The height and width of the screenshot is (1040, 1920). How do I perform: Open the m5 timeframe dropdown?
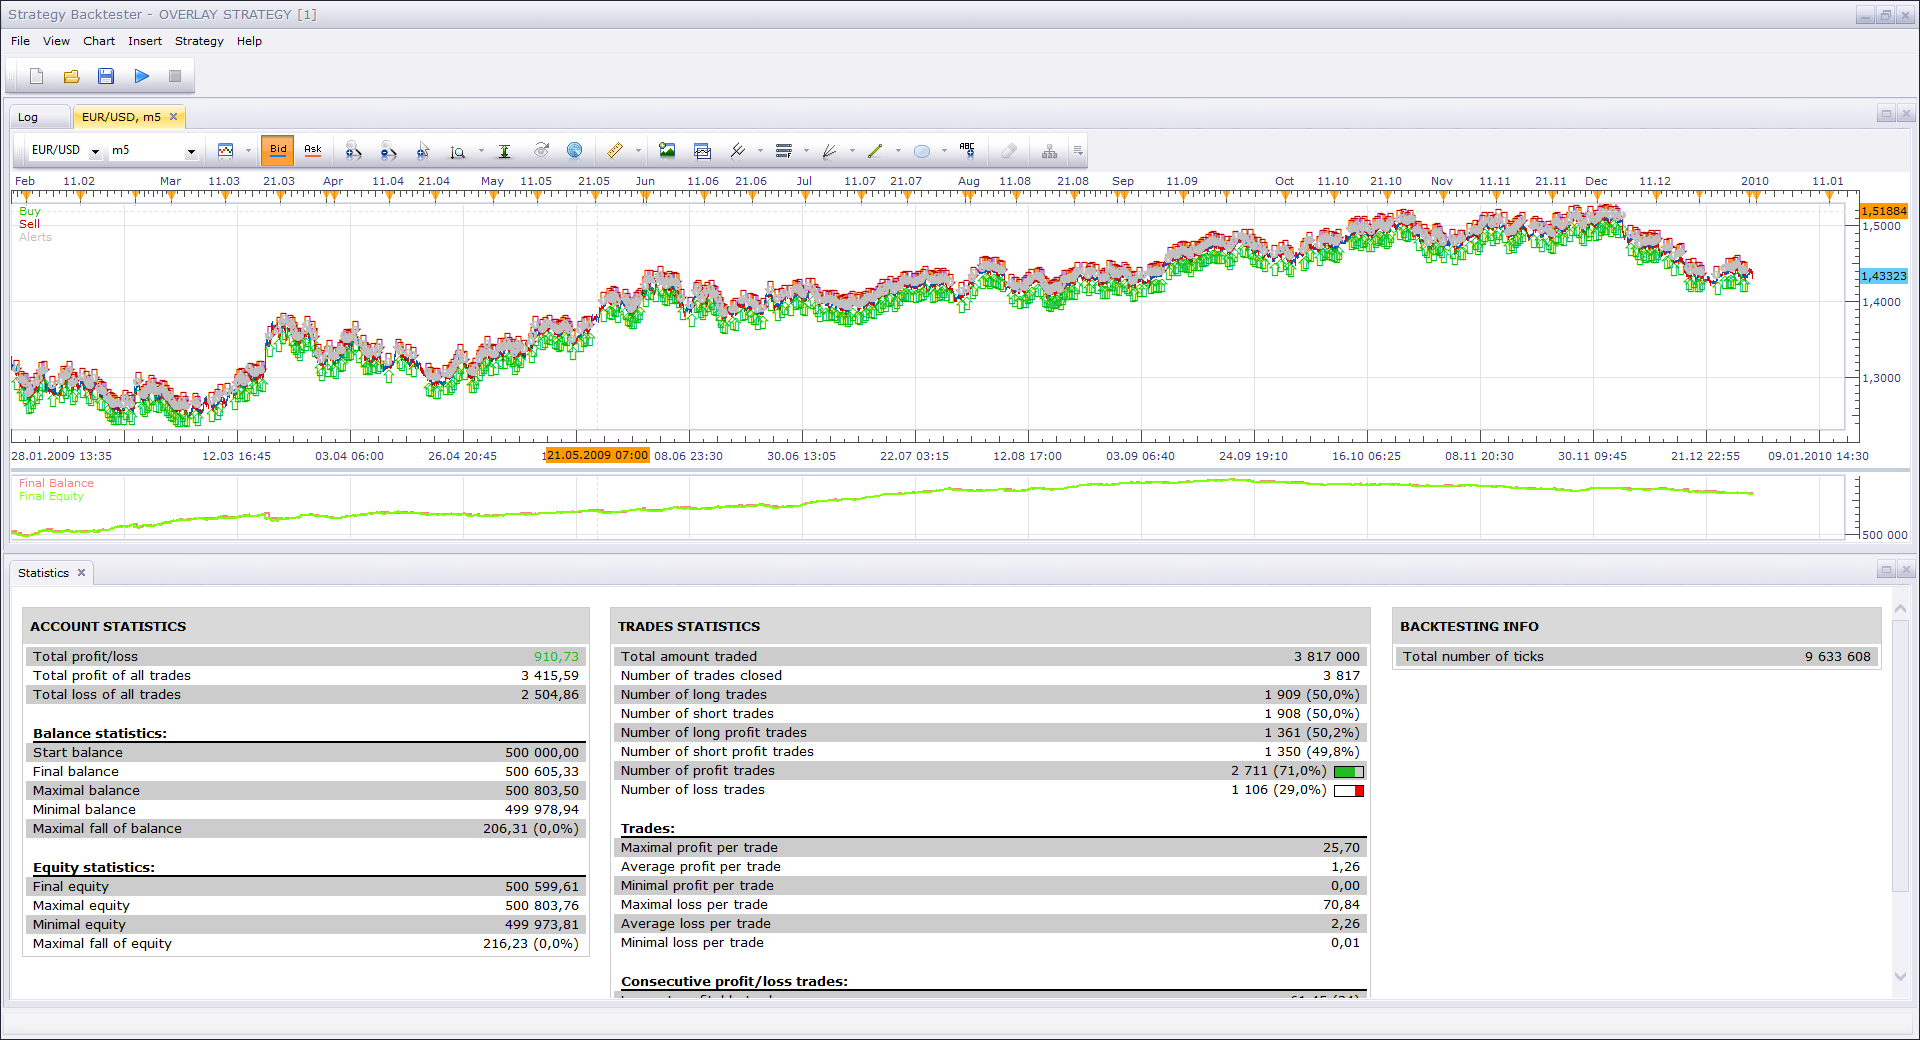tap(191, 152)
